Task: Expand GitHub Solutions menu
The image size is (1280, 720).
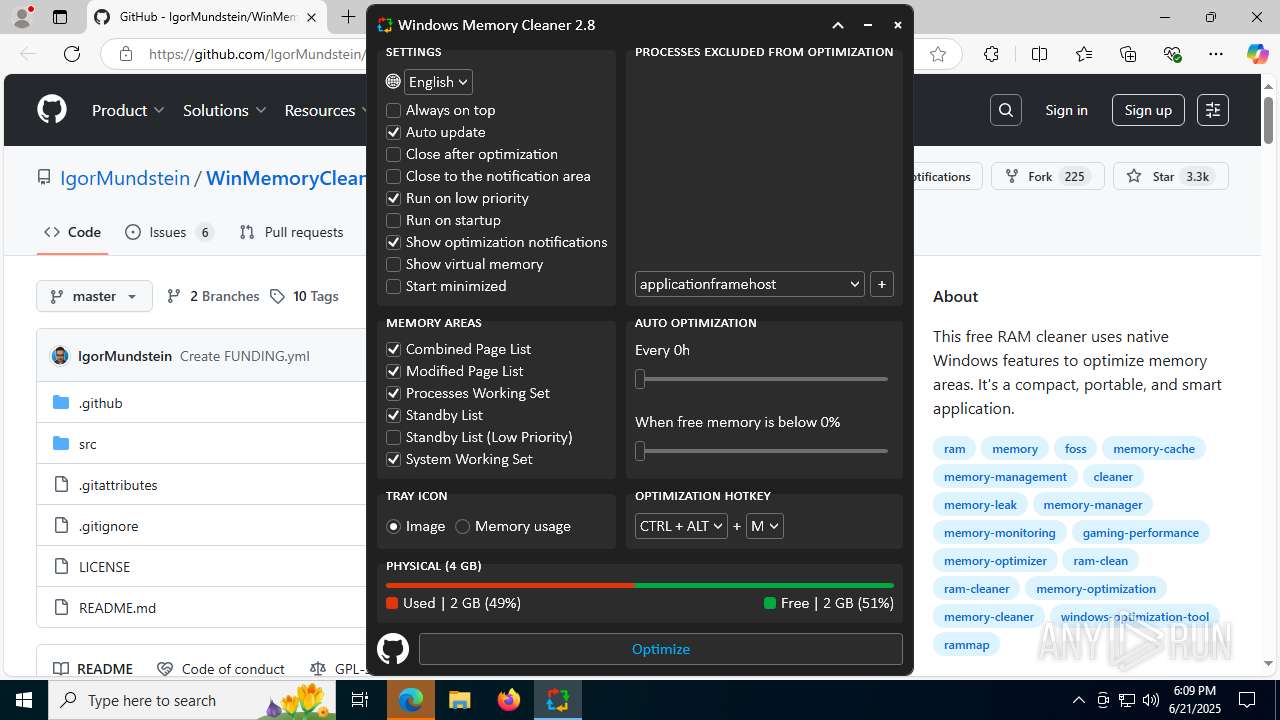Action: 224,110
